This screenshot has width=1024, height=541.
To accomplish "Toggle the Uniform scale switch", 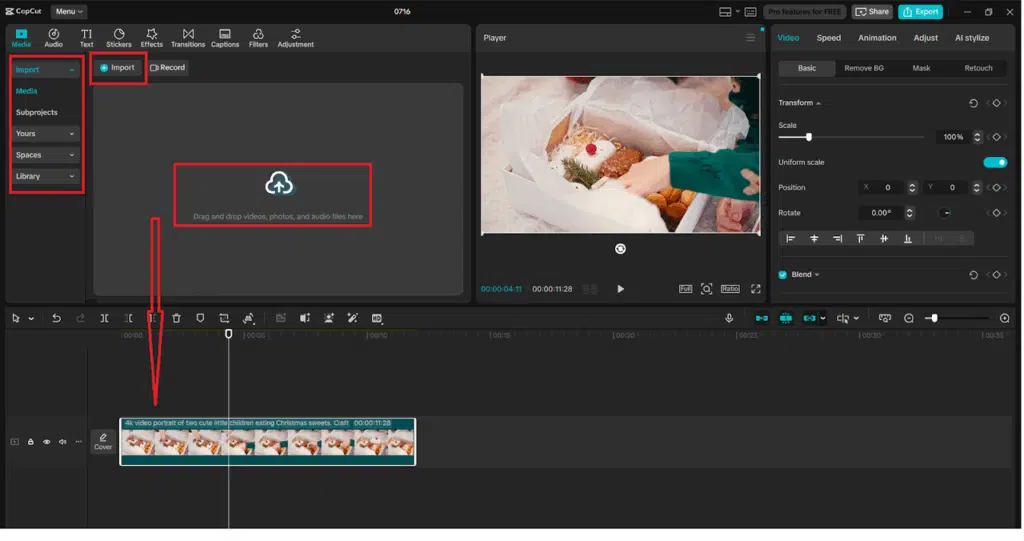I will (994, 162).
